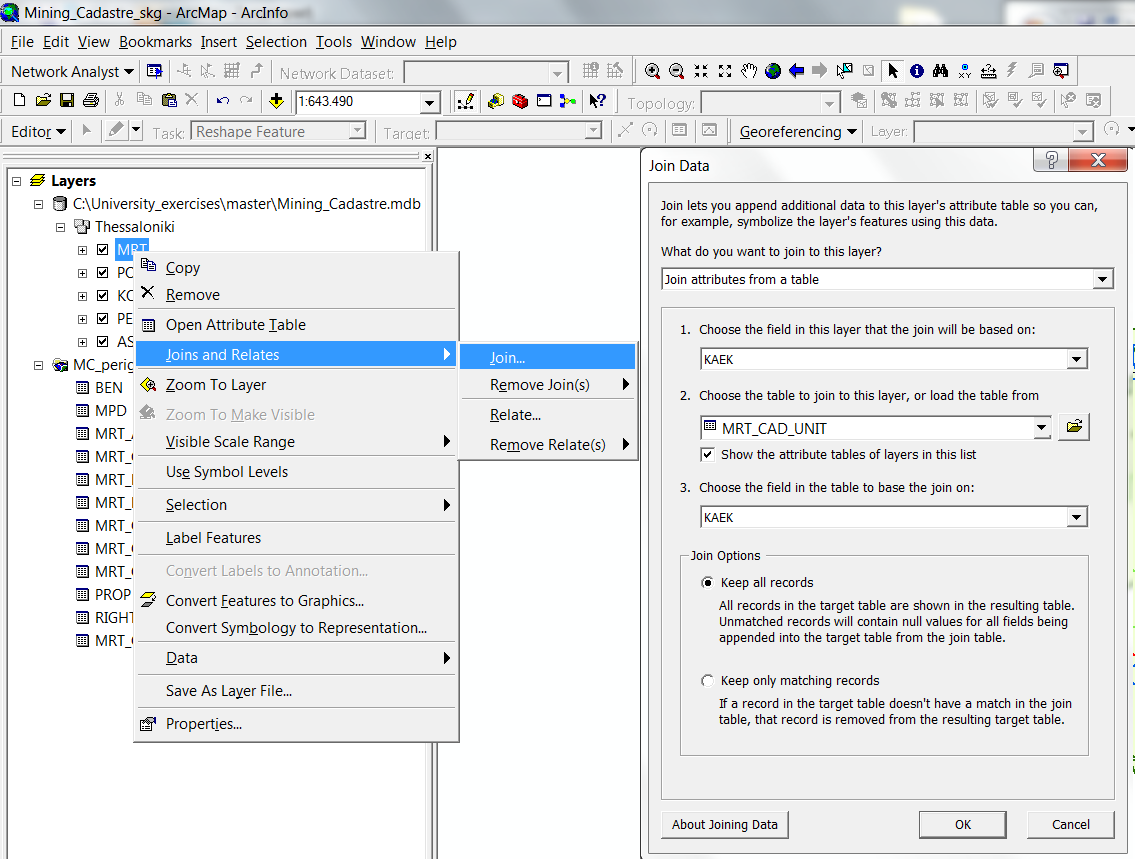Click the Open folder icon
The width and height of the screenshot is (1135, 859).
click(x=43, y=101)
